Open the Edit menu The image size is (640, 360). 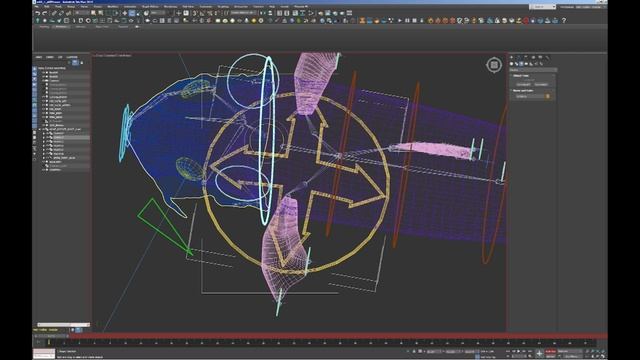(47, 7)
